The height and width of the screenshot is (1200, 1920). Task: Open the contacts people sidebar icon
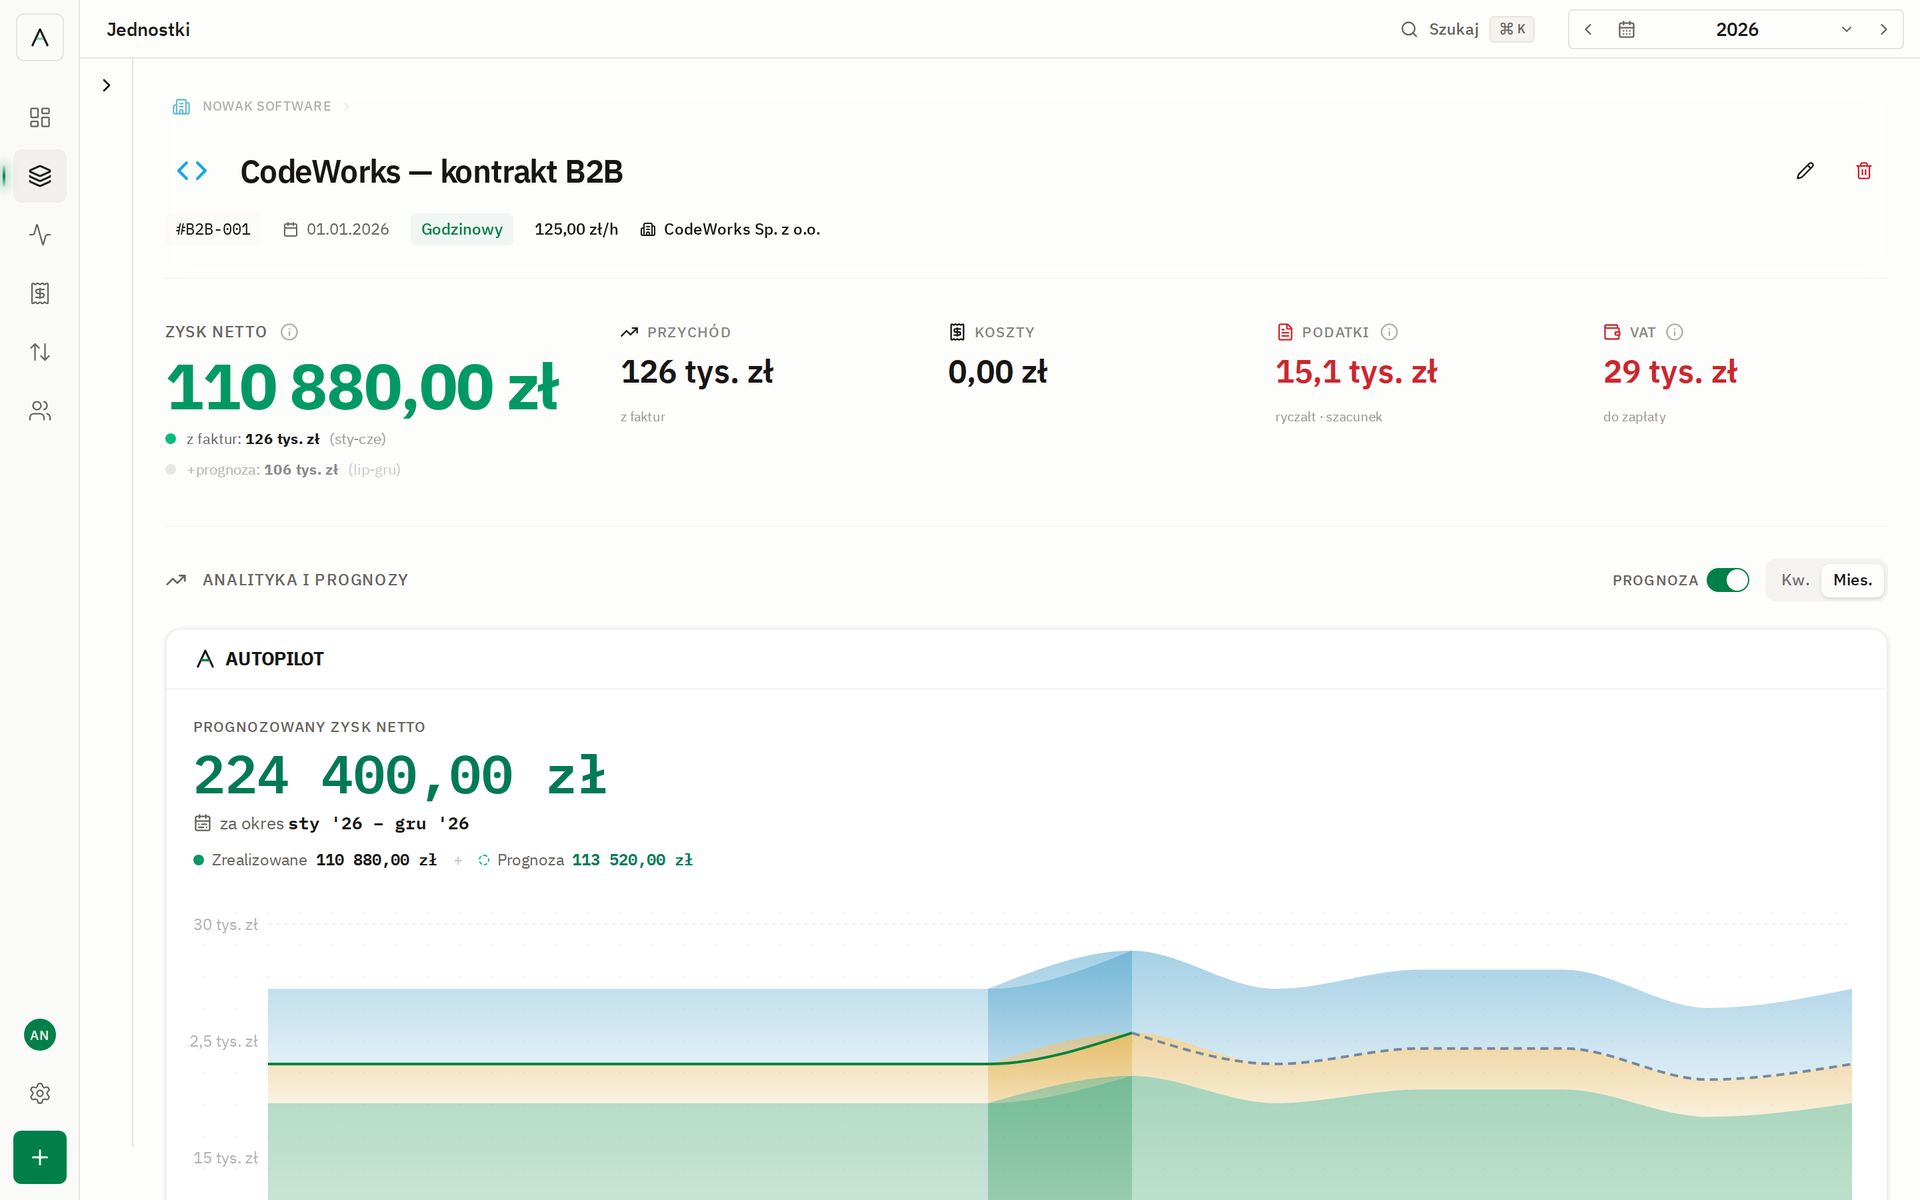(x=40, y=411)
